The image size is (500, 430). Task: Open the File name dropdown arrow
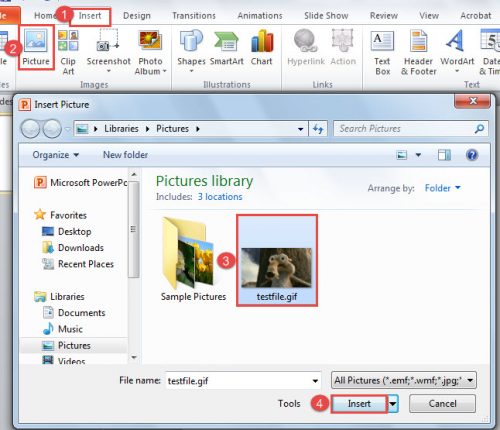pyautogui.click(x=315, y=381)
